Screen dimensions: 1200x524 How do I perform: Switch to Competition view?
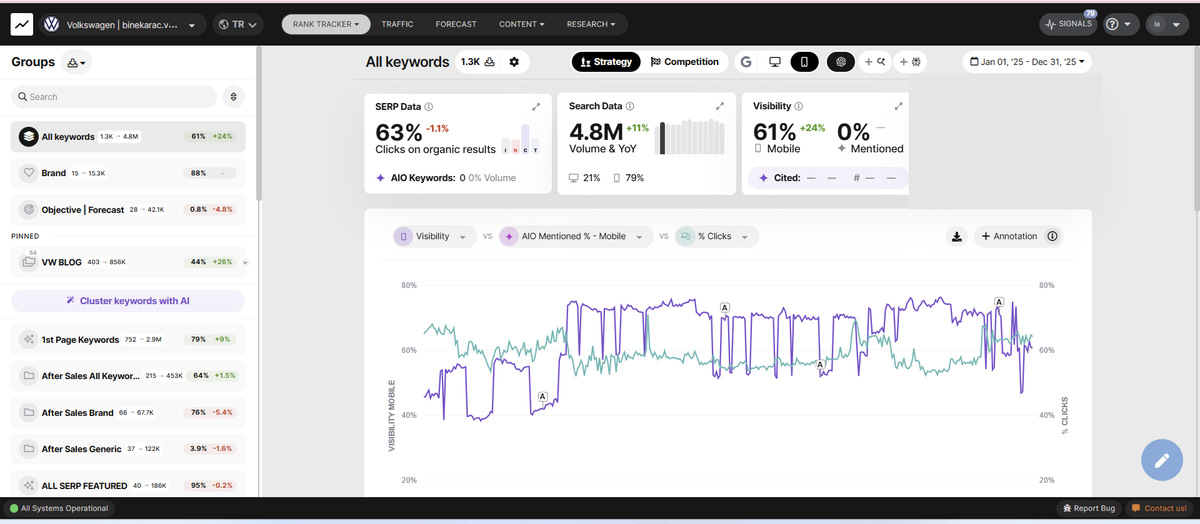(685, 62)
